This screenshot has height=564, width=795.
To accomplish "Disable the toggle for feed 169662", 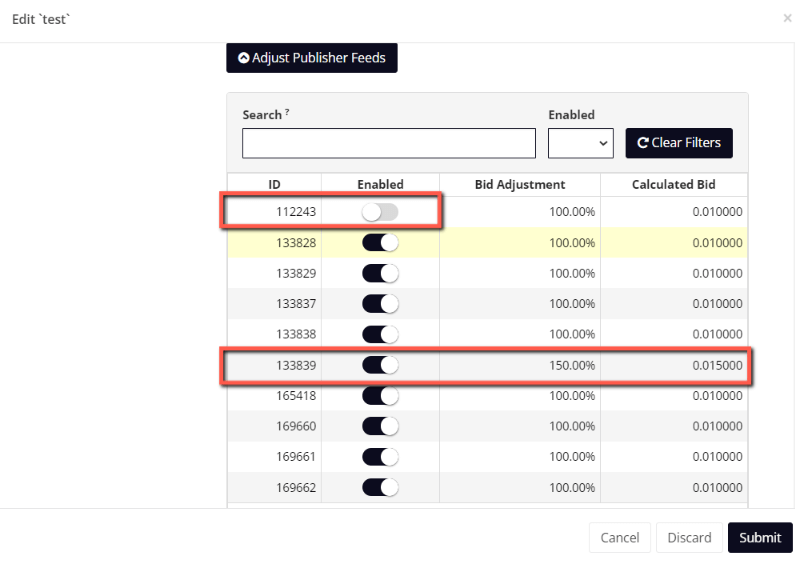I will coord(380,487).
